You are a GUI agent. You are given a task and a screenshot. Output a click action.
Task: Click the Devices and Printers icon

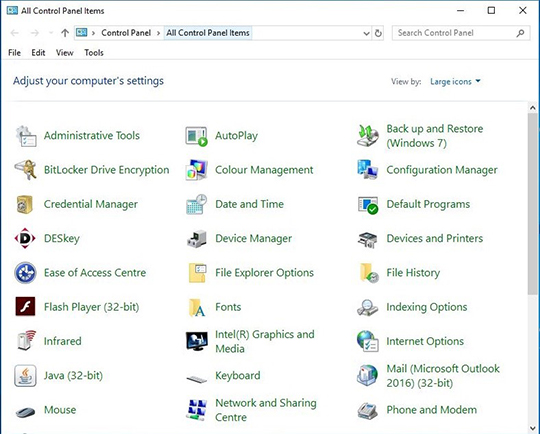(x=368, y=240)
